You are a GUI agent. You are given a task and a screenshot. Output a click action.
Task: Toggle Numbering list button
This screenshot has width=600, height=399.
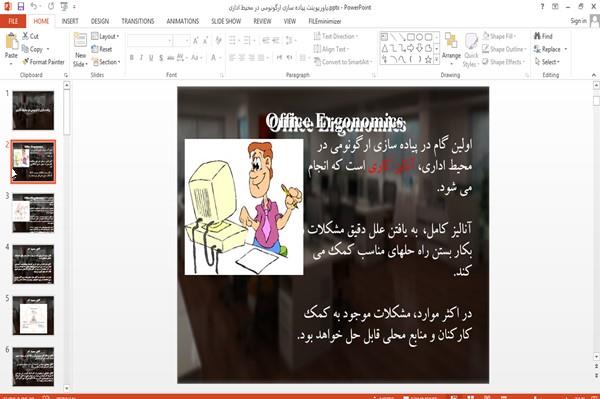[x=248, y=40]
